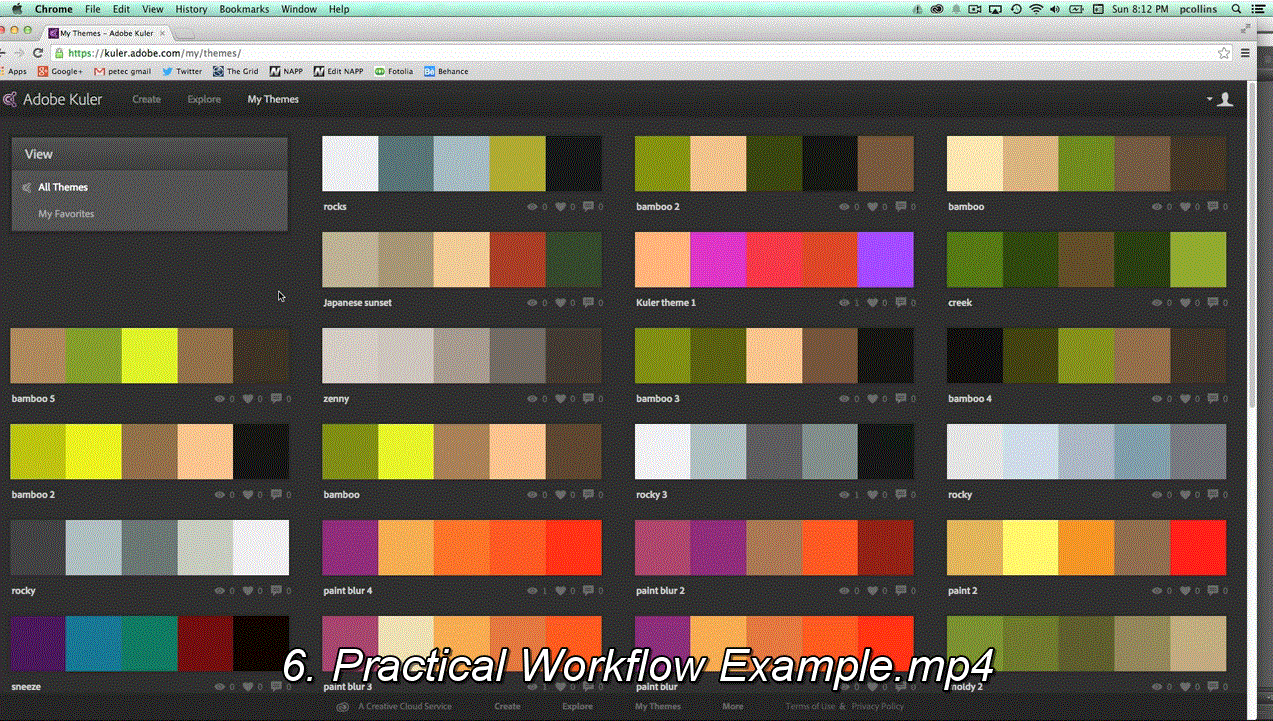The image size is (1273, 721).
Task: Favorite bamboo 3 with its heart icon
Action: [x=873, y=399]
